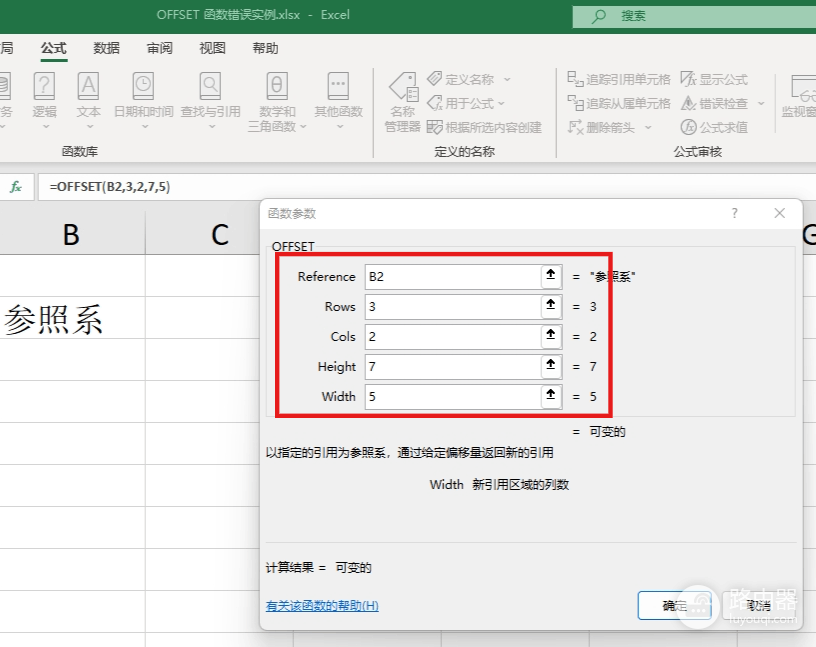
Task: Open help link for this function
Action: pyautogui.click(x=322, y=606)
